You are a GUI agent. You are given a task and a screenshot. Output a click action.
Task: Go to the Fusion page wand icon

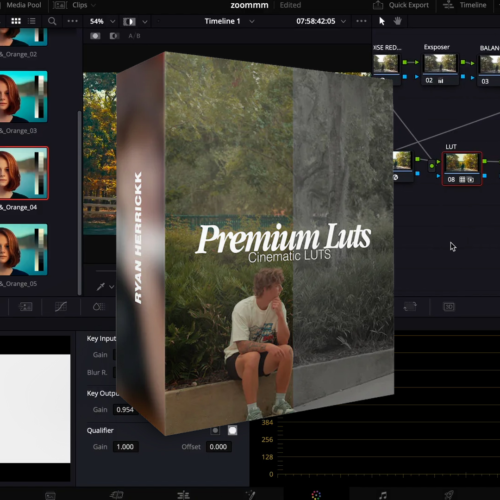tap(250, 495)
